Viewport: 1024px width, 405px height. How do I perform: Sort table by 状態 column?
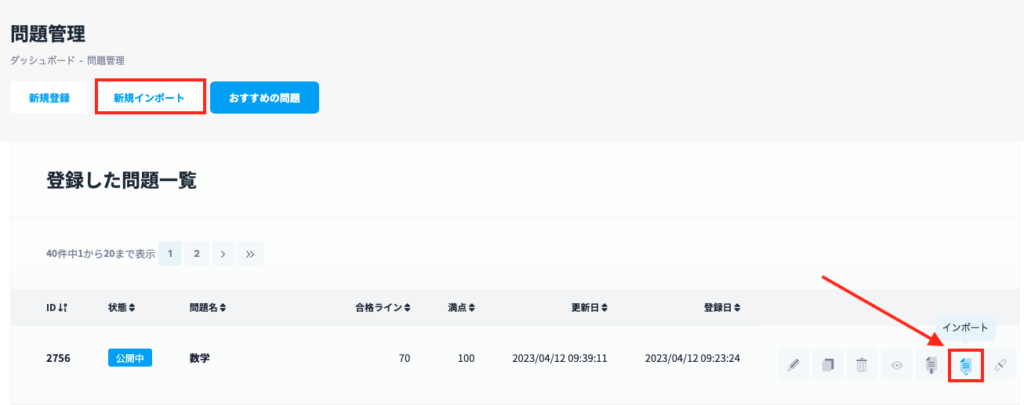coord(121,307)
